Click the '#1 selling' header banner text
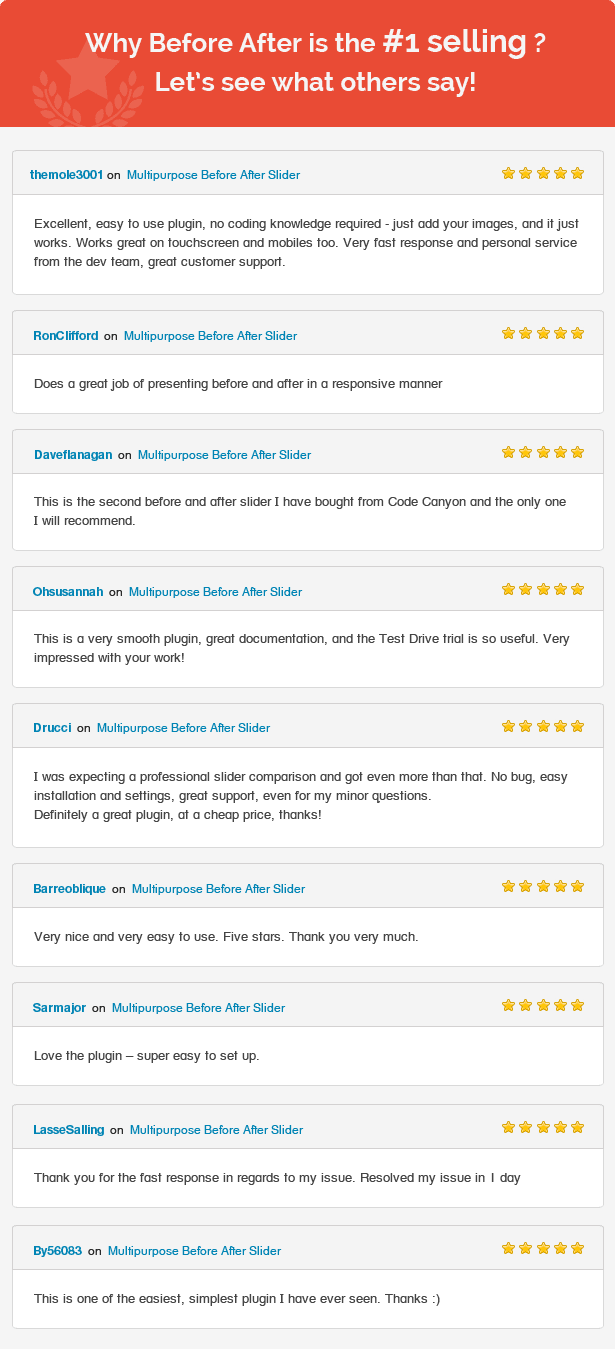This screenshot has width=615, height=1349. click(x=455, y=42)
